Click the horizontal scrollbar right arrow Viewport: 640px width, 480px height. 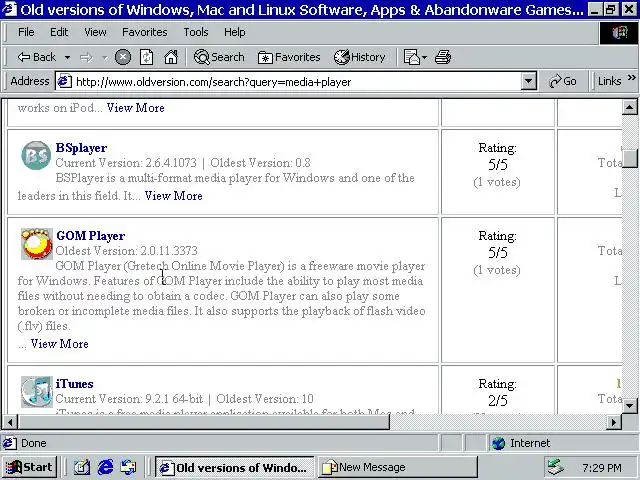pyautogui.click(x=614, y=422)
